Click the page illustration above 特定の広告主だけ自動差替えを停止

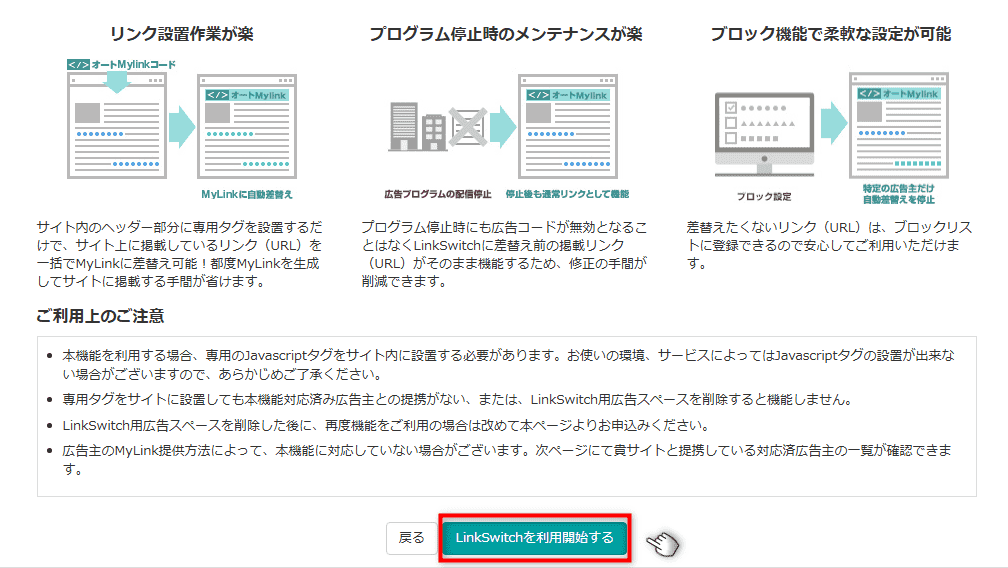point(899,125)
